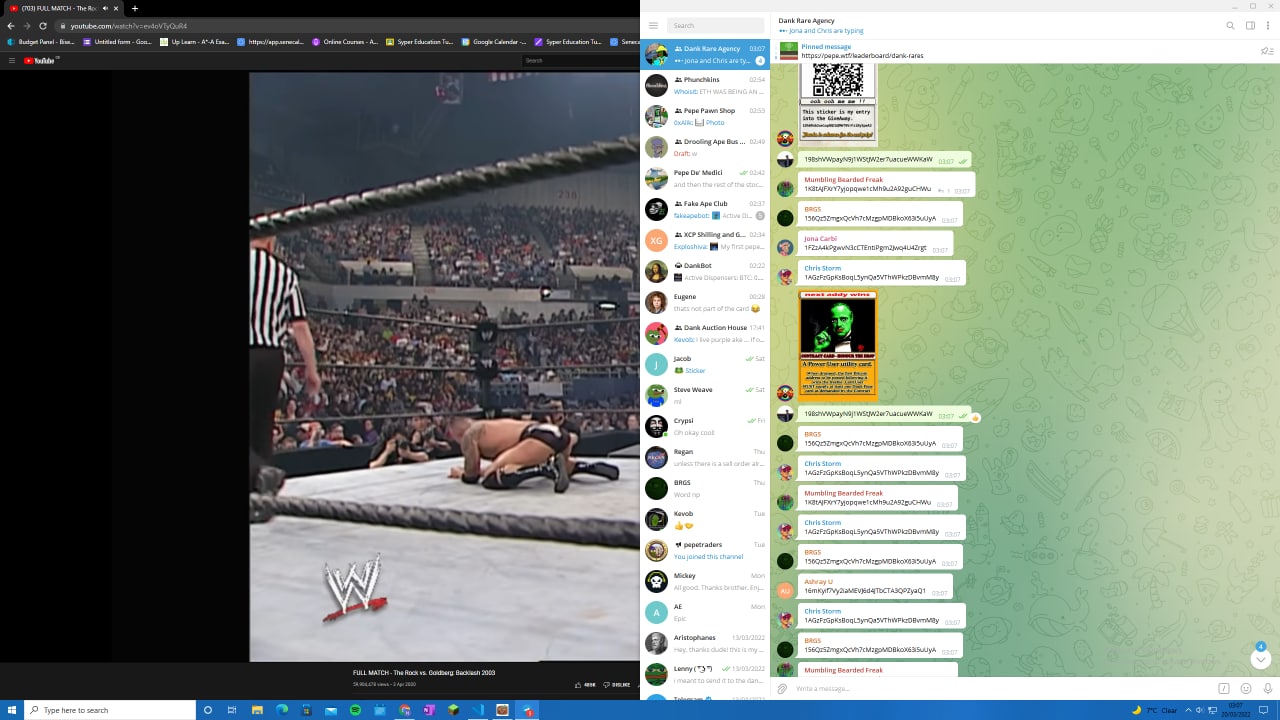Search messages in the Dank Rare Agency chat

tap(1230, 26)
